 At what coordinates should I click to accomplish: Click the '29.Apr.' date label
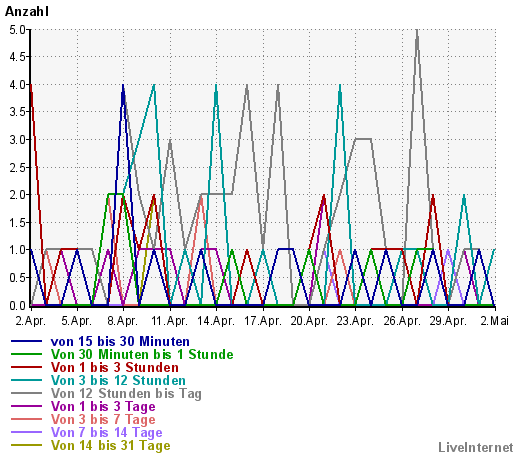(x=448, y=321)
